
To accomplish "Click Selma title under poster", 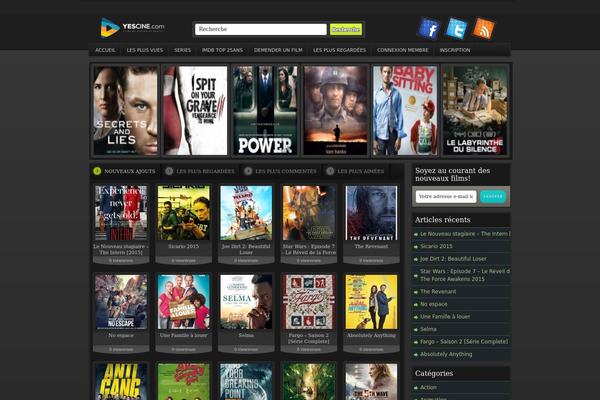I will pyautogui.click(x=246, y=335).
